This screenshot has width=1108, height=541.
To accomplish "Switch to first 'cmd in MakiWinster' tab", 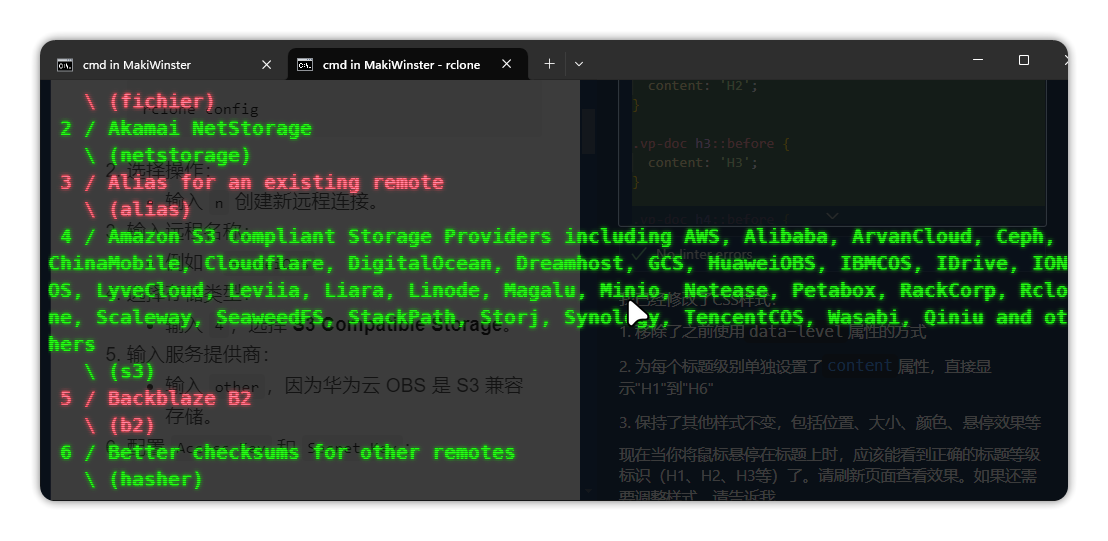I will pyautogui.click(x=165, y=64).
